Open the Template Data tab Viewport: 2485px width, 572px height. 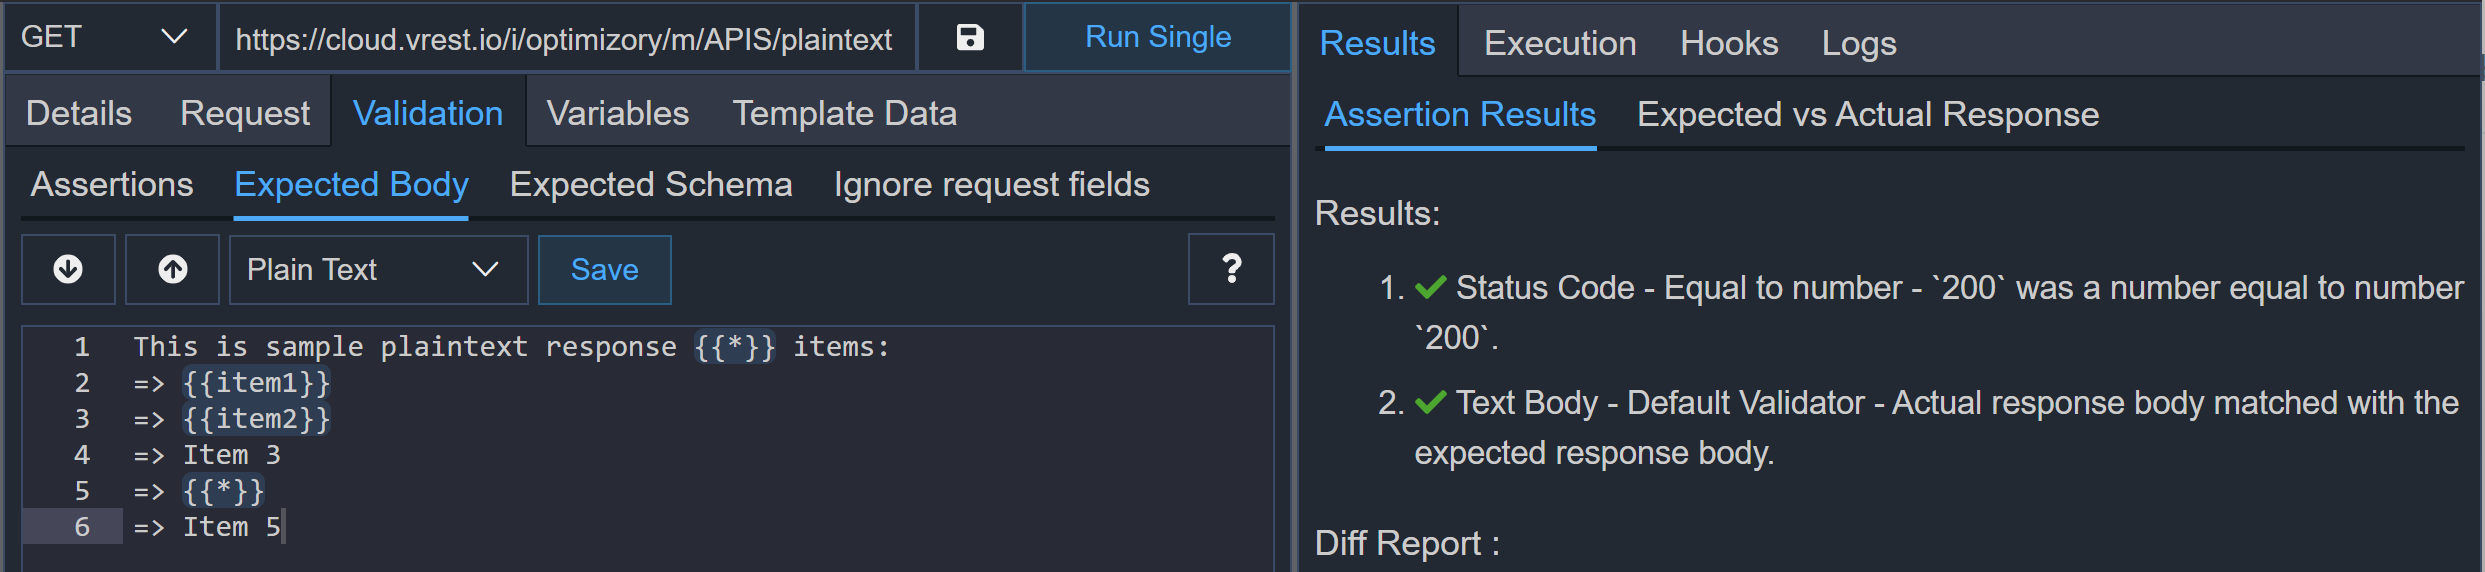coord(844,113)
